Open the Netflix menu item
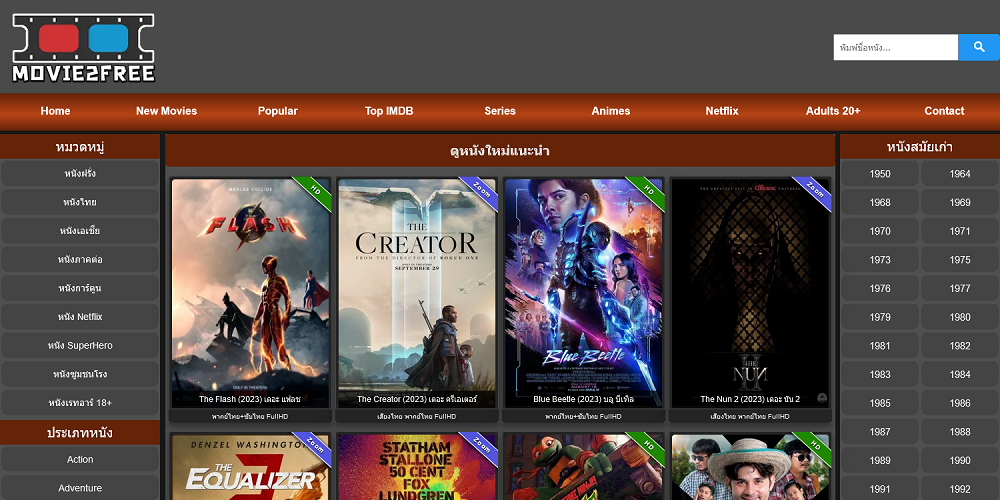The height and width of the screenshot is (500, 1000). coord(722,111)
